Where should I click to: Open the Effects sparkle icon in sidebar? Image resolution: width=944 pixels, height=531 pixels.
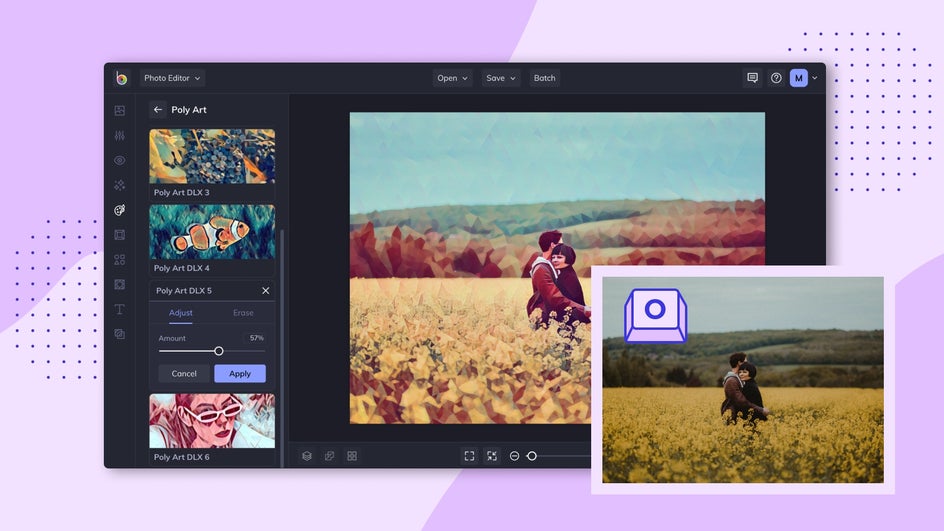coord(120,185)
